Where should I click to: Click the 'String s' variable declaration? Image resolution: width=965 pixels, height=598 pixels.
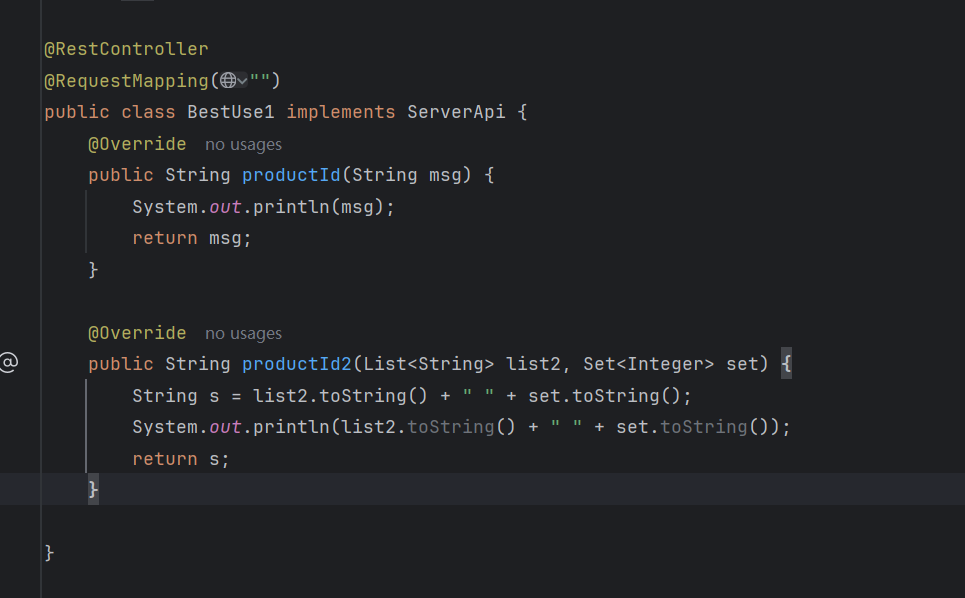176,396
